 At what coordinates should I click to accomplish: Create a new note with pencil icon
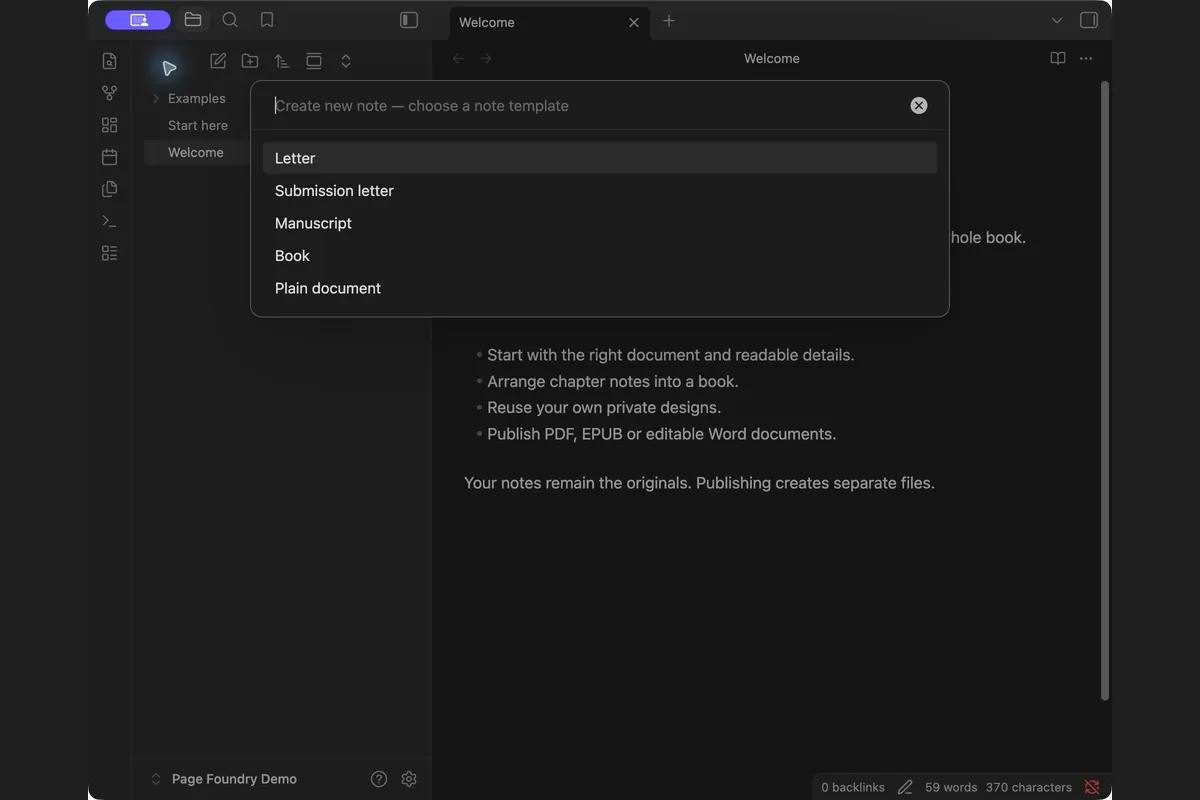[x=218, y=61]
